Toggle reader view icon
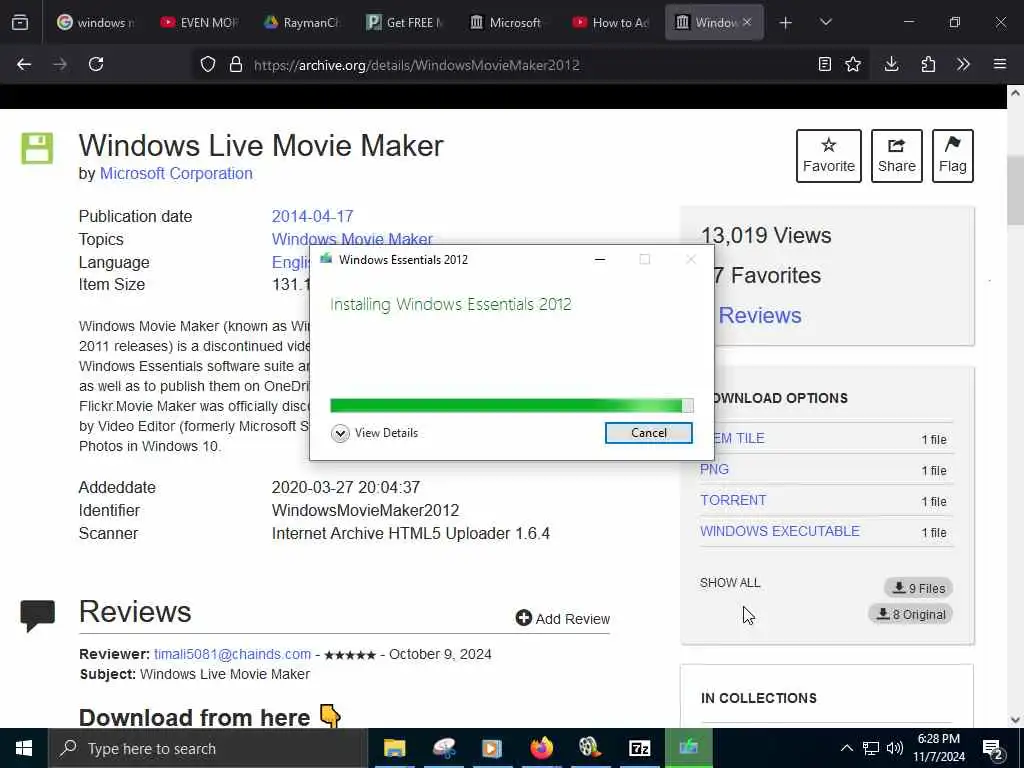 (x=825, y=64)
